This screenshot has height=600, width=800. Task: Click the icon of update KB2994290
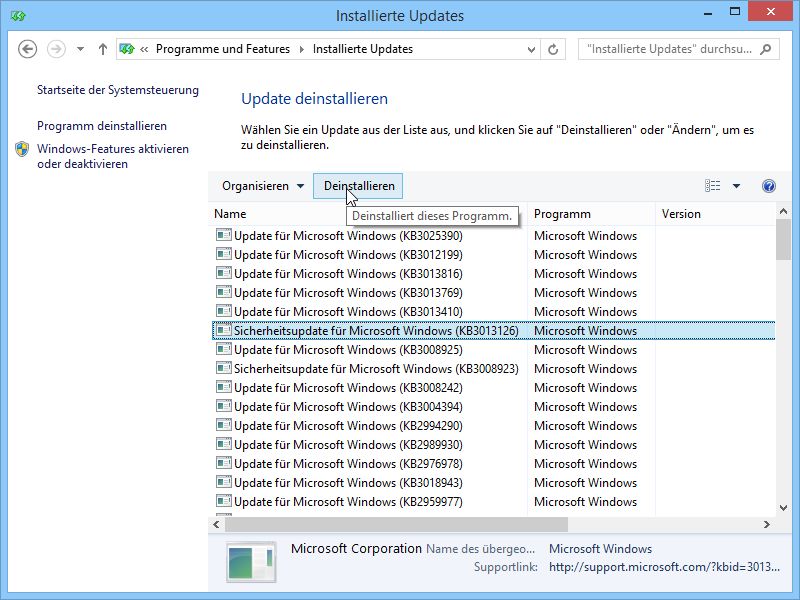point(223,424)
